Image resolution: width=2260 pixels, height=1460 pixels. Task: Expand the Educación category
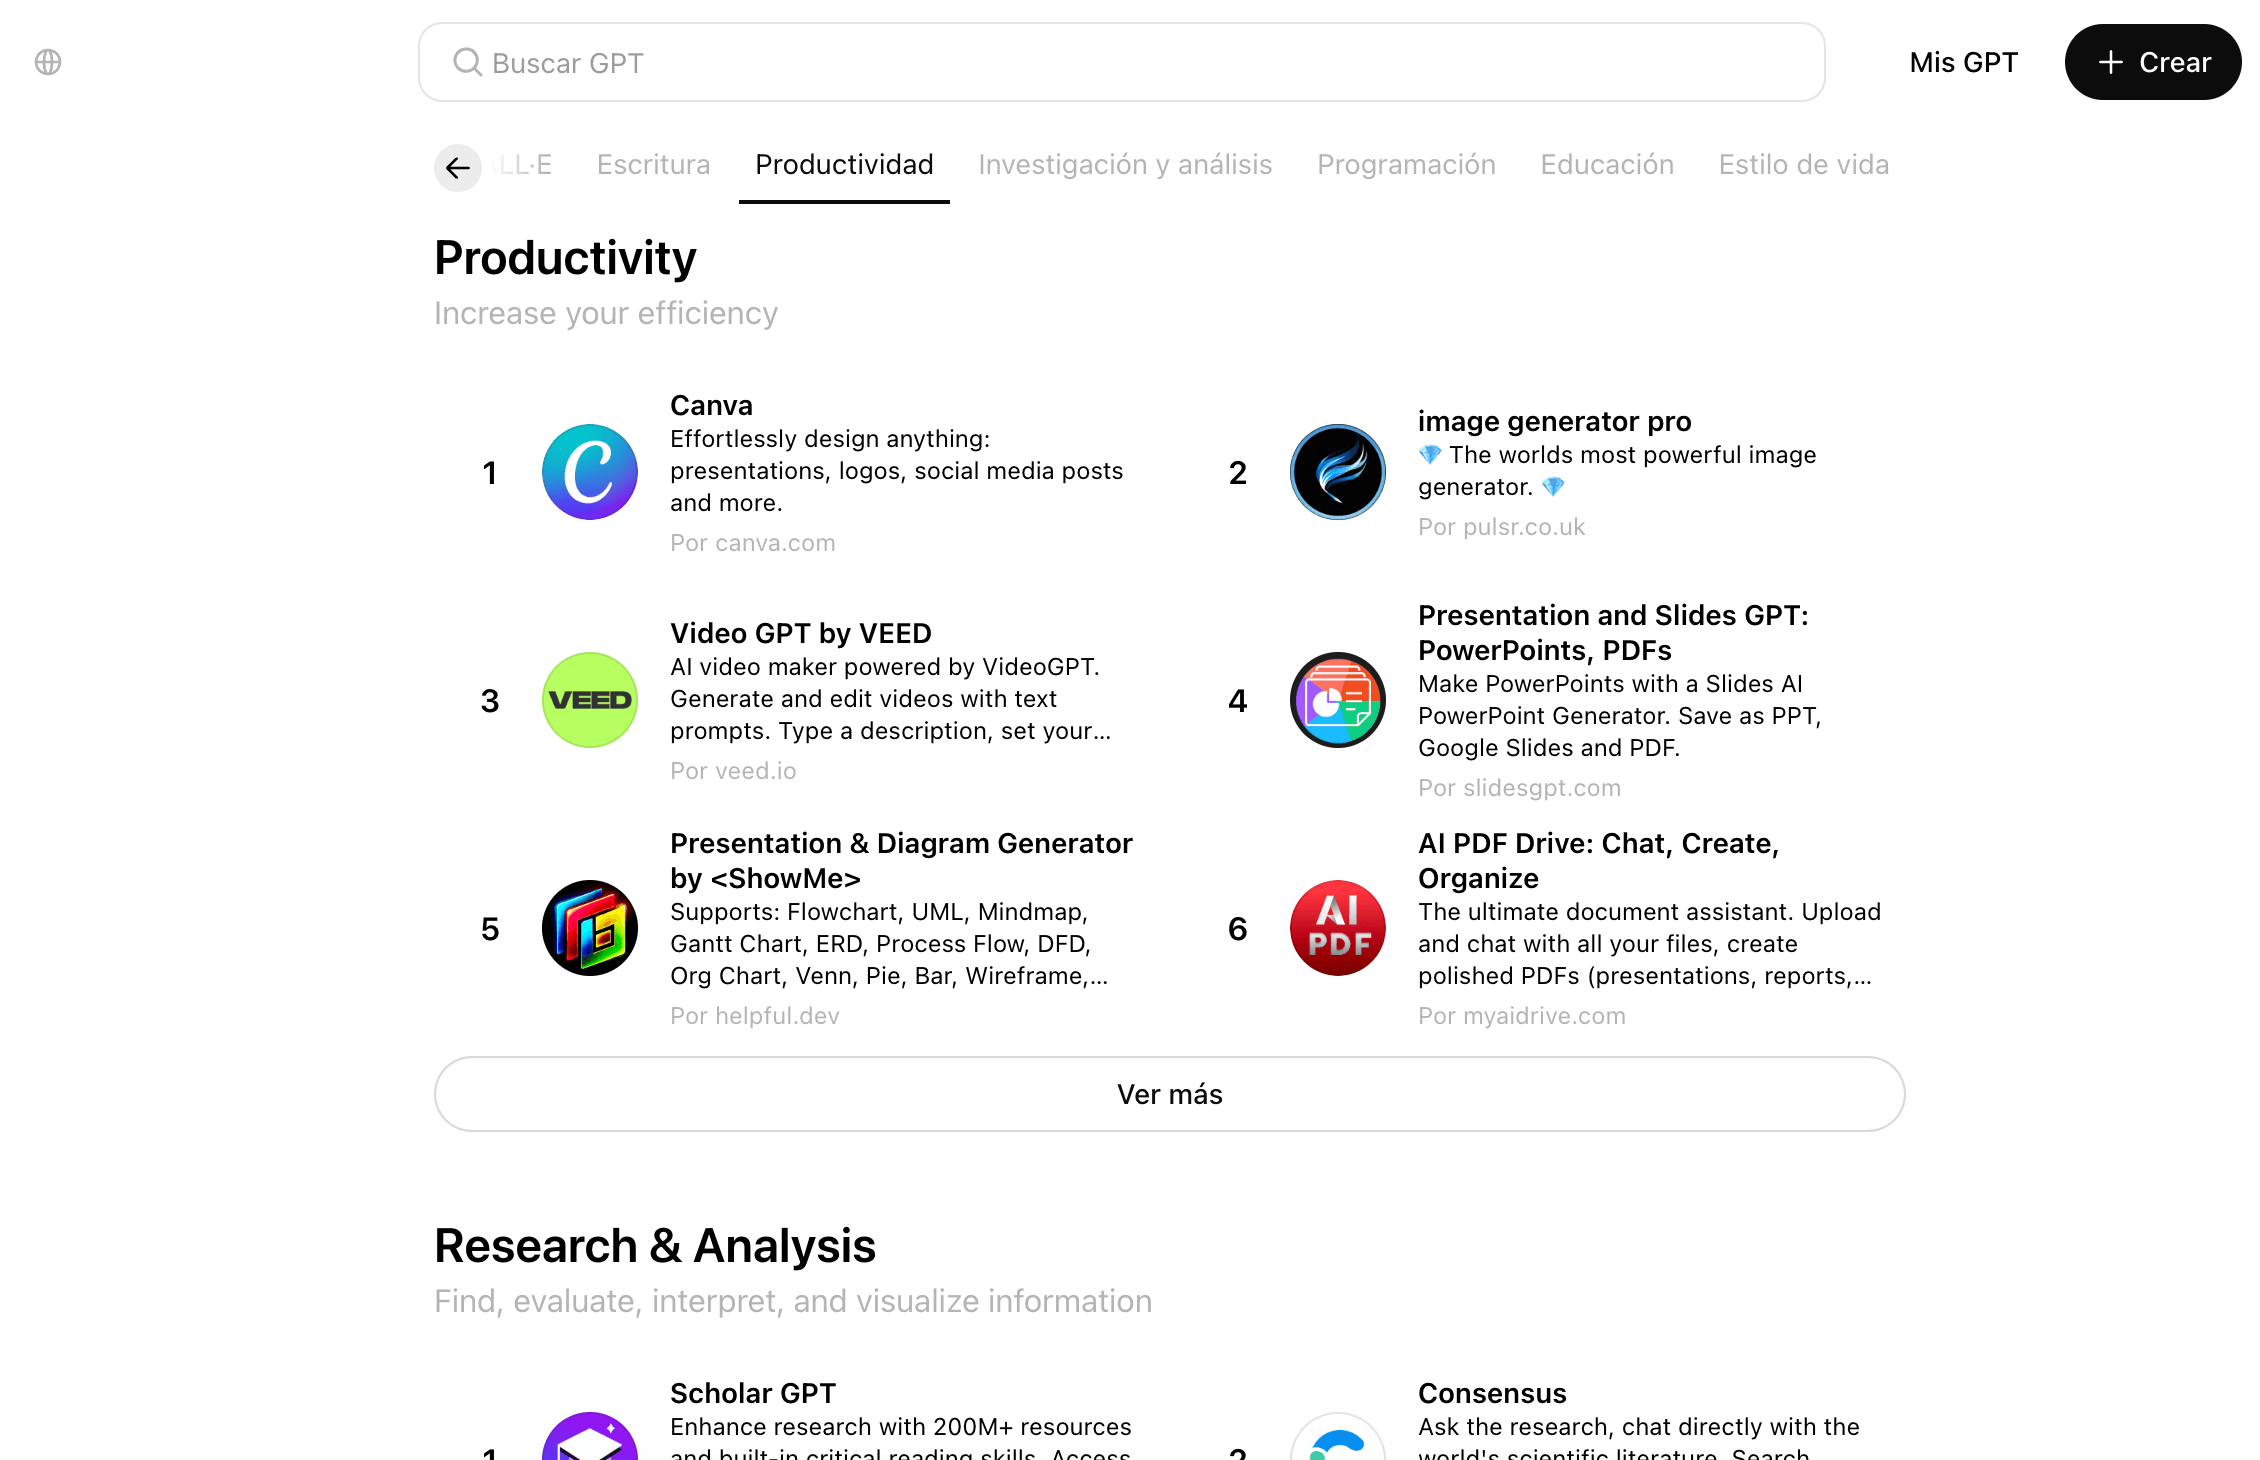click(x=1604, y=165)
